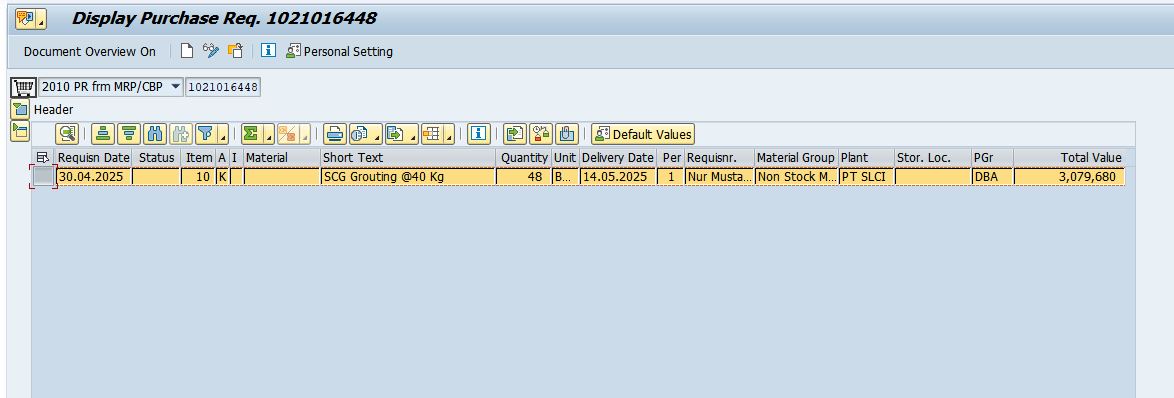Expand the Header section

tap(20, 110)
